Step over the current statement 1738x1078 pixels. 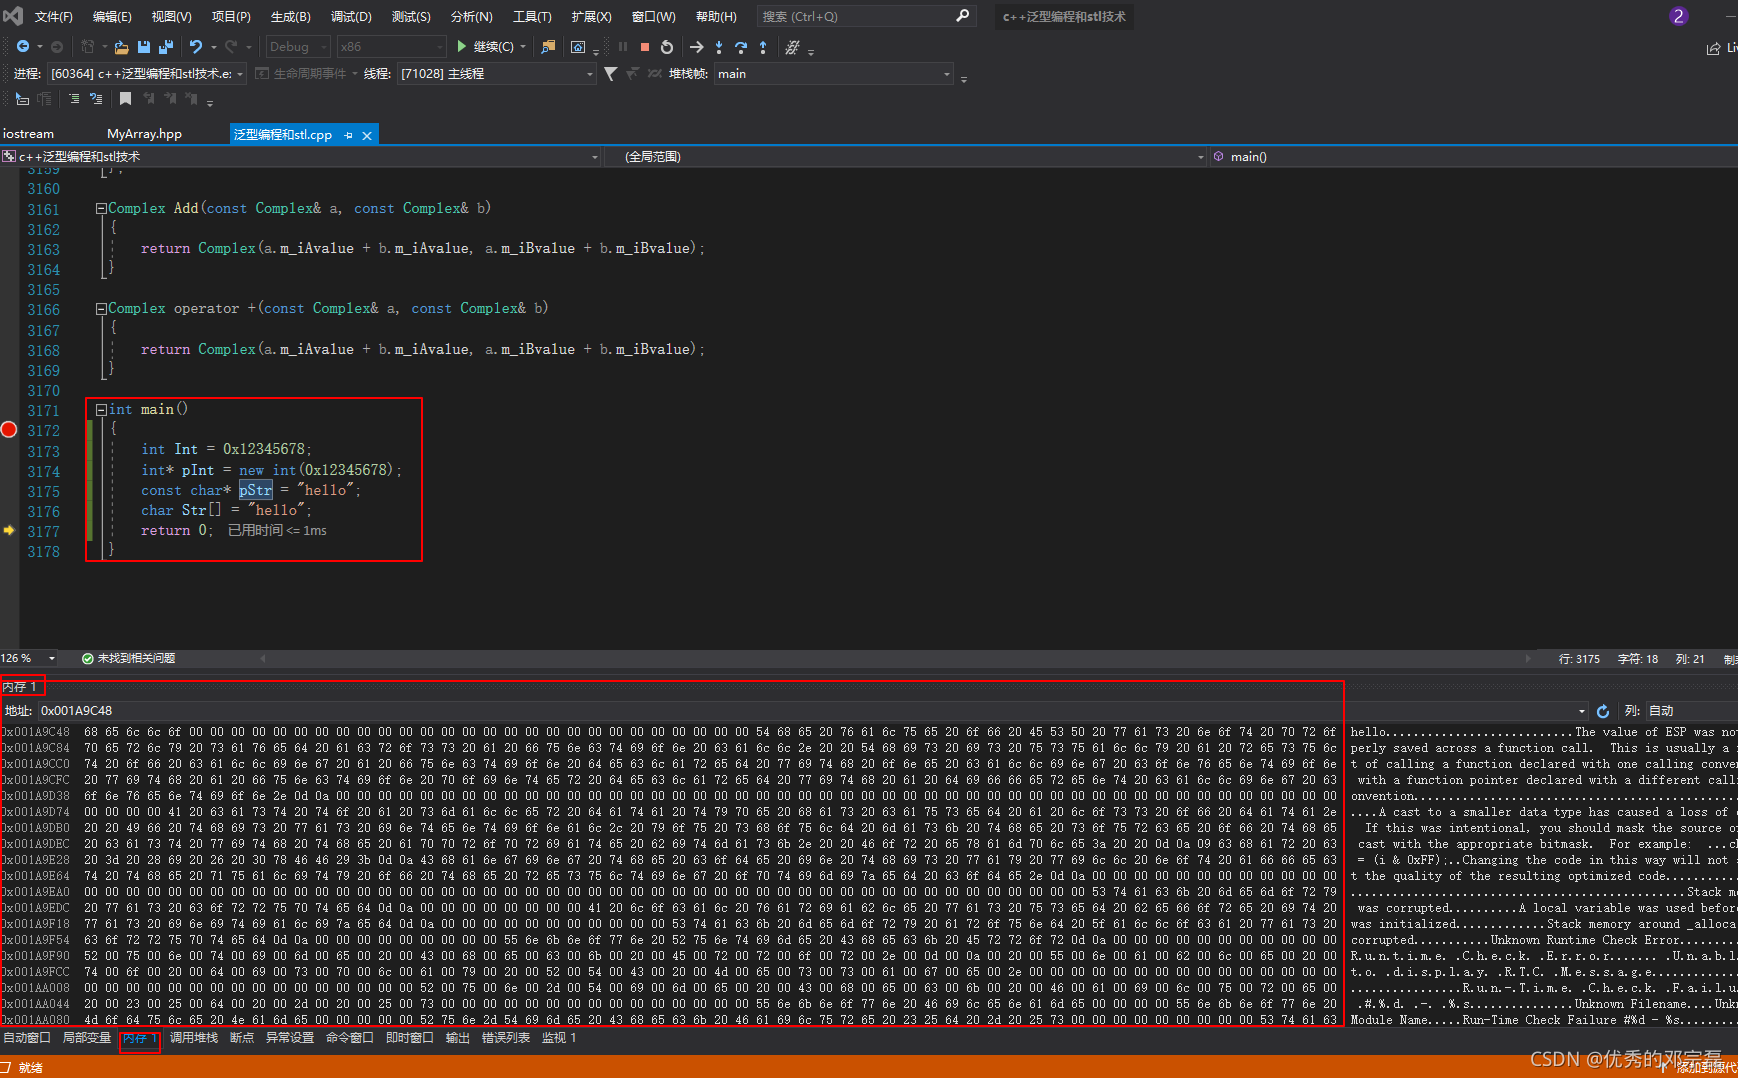coord(741,47)
